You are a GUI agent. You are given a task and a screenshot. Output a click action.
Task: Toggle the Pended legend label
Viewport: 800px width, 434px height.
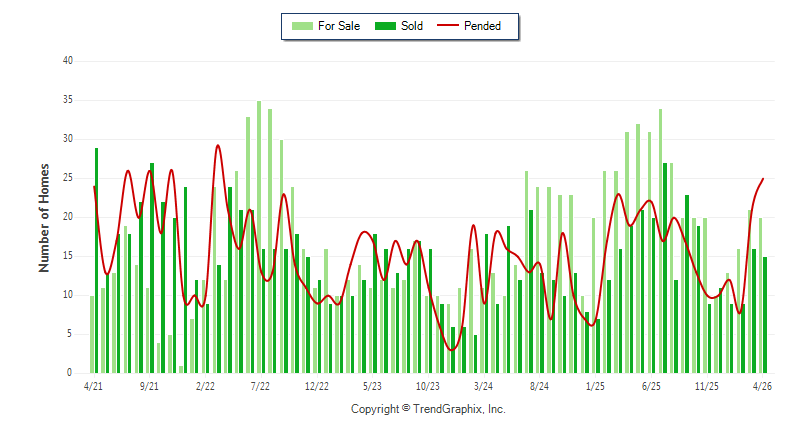coord(482,26)
